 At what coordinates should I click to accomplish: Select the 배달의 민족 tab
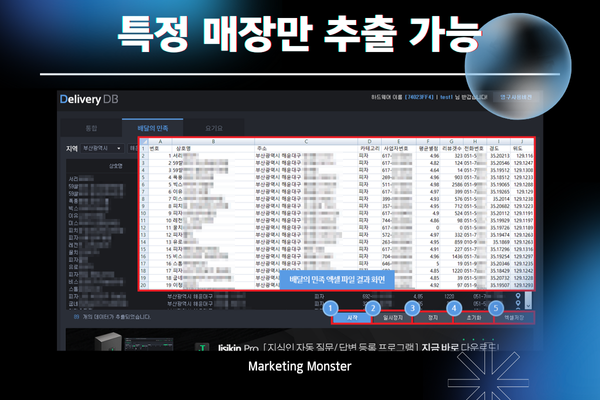(x=153, y=128)
